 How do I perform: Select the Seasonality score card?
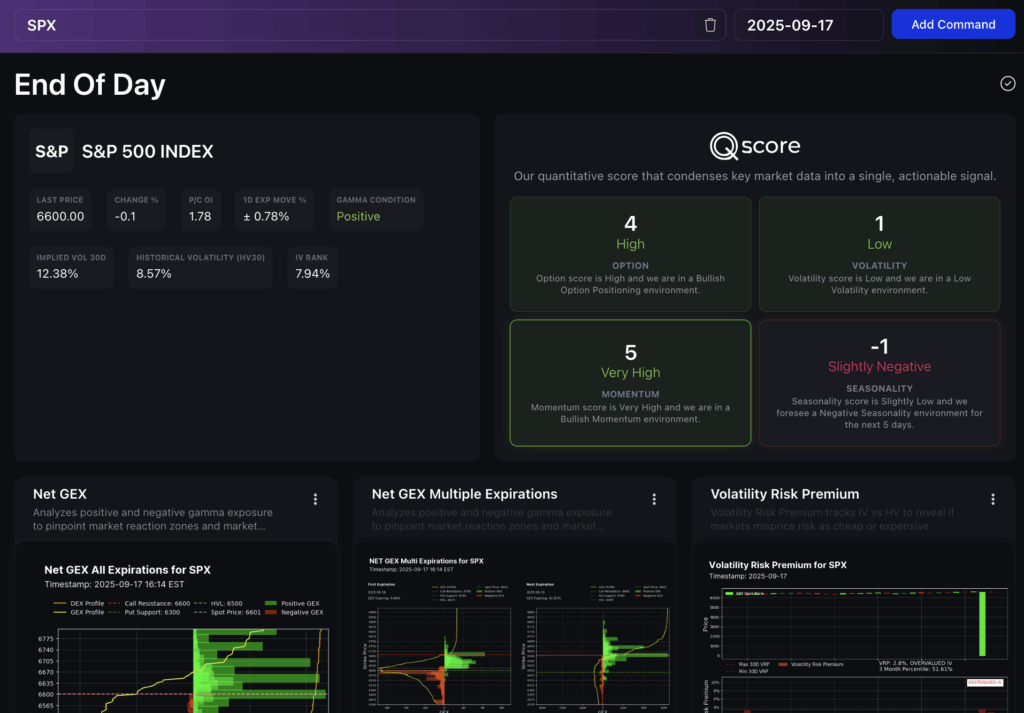pyautogui.click(x=879, y=383)
